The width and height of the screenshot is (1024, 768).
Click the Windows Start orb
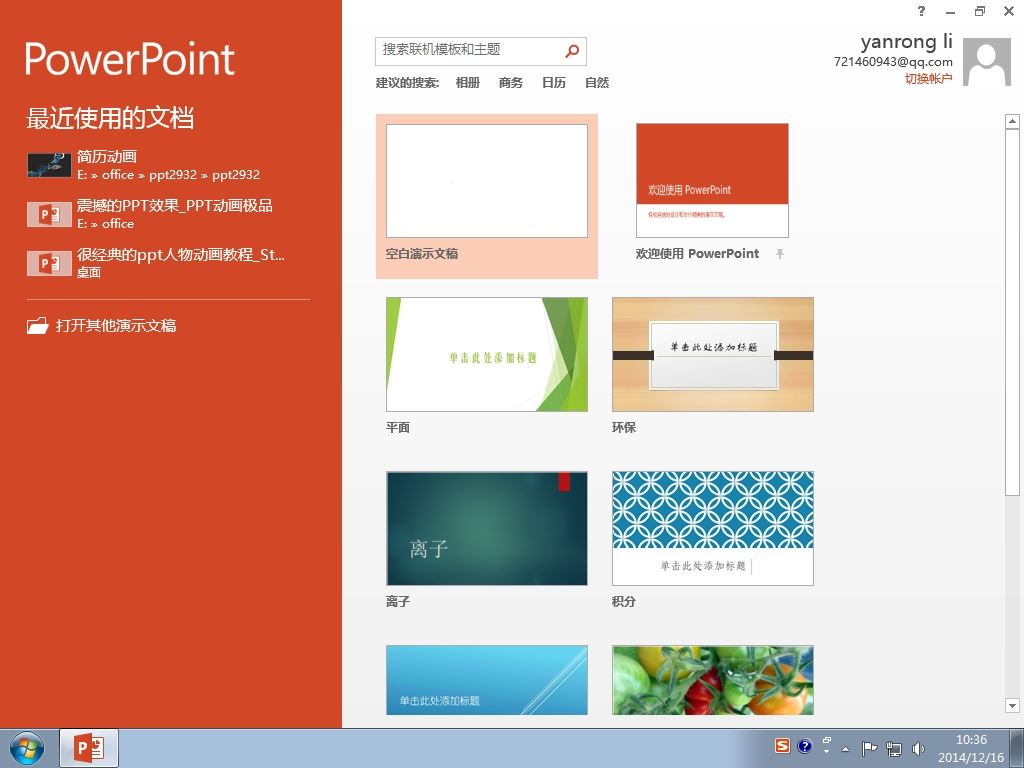click(x=27, y=748)
